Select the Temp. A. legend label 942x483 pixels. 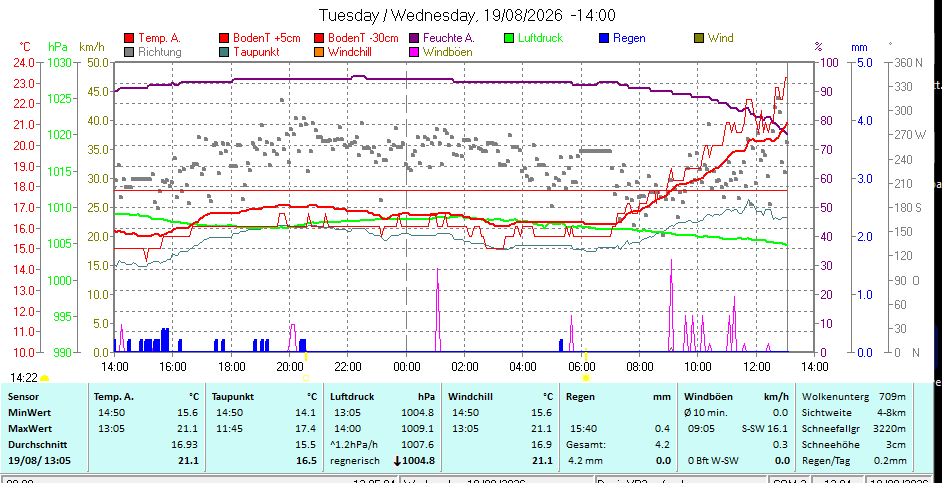(159, 38)
